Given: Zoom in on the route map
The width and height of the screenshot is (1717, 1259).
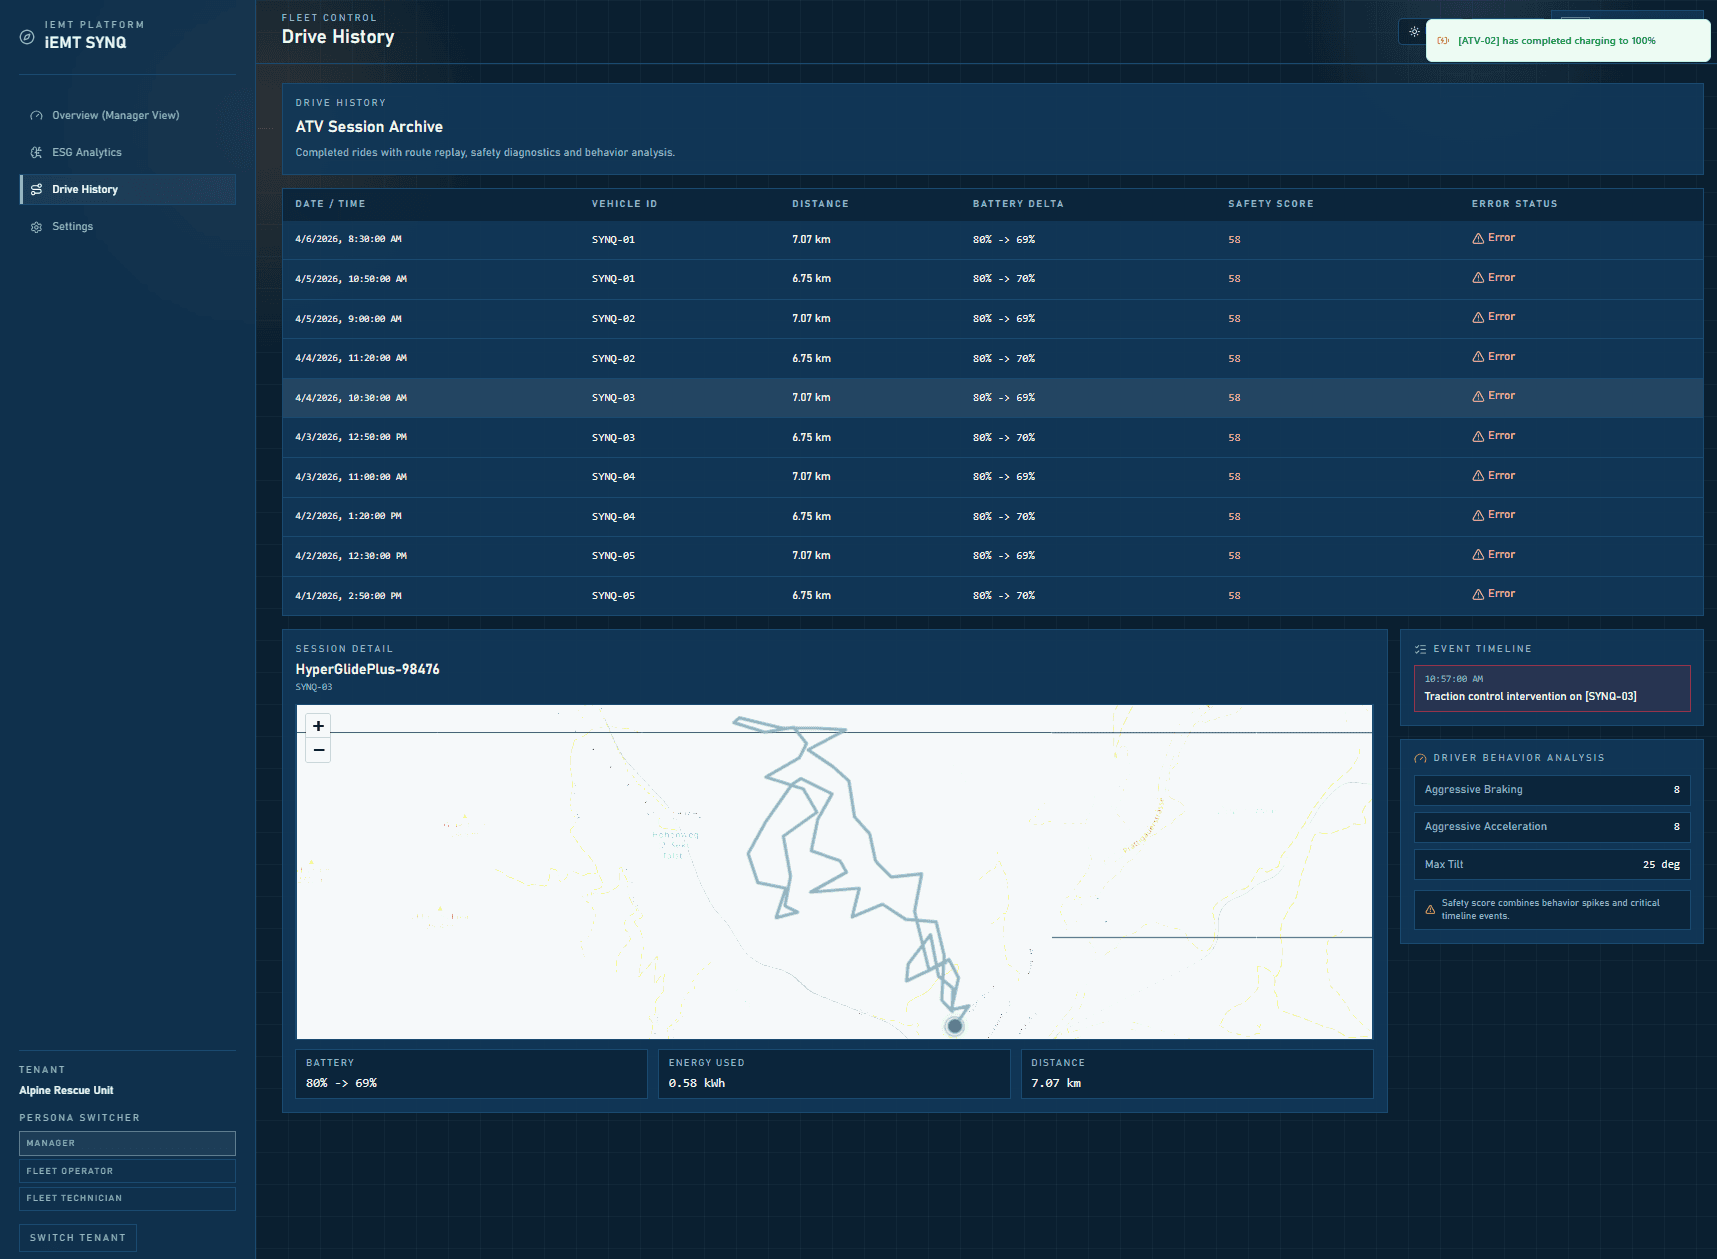Looking at the screenshot, I should [318, 726].
